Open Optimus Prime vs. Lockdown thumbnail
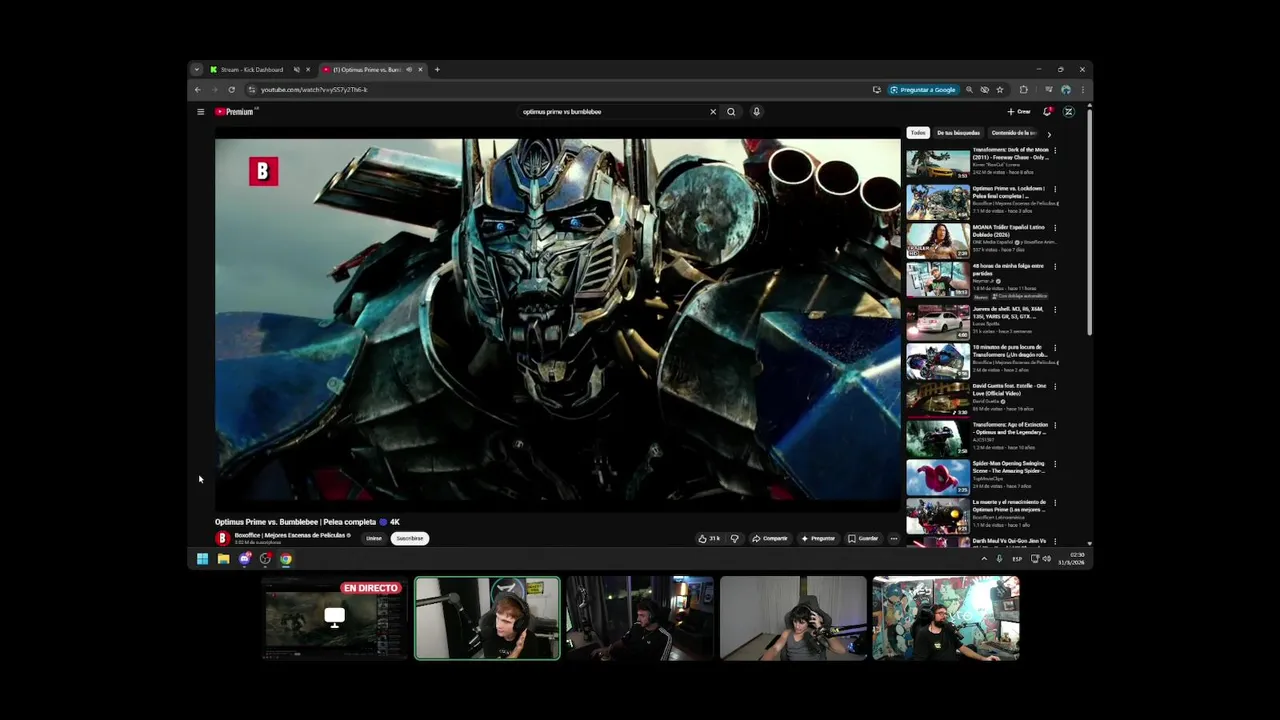1280x720 pixels. [938, 202]
